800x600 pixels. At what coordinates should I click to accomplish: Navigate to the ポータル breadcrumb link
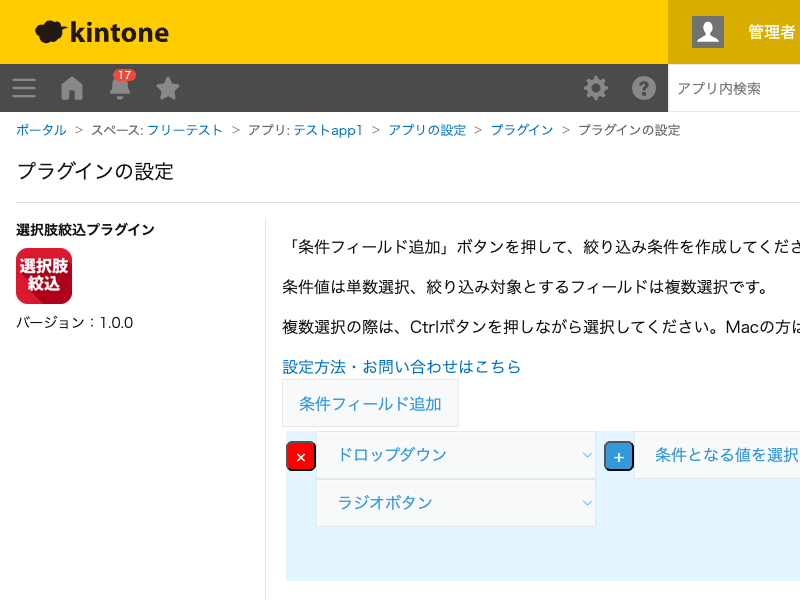(x=41, y=130)
